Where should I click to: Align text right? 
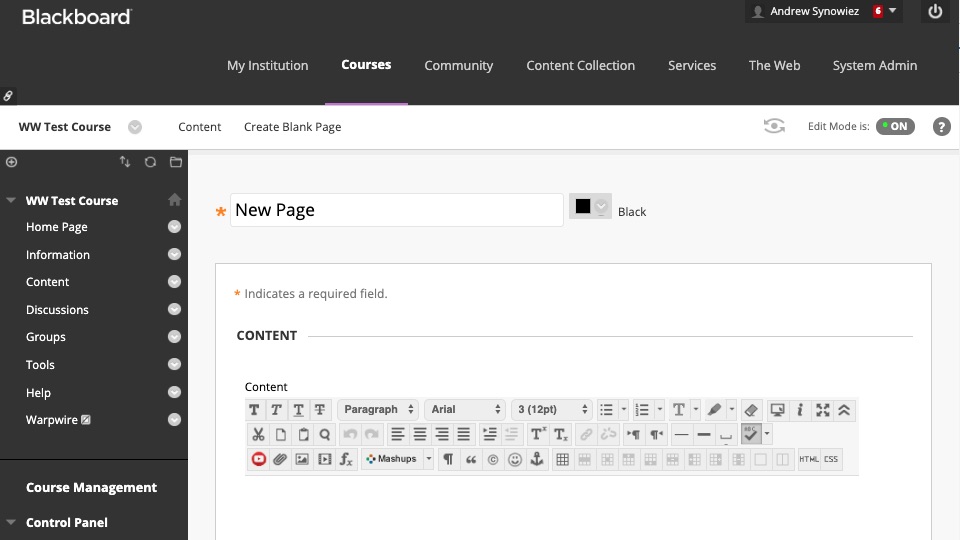tap(441, 435)
